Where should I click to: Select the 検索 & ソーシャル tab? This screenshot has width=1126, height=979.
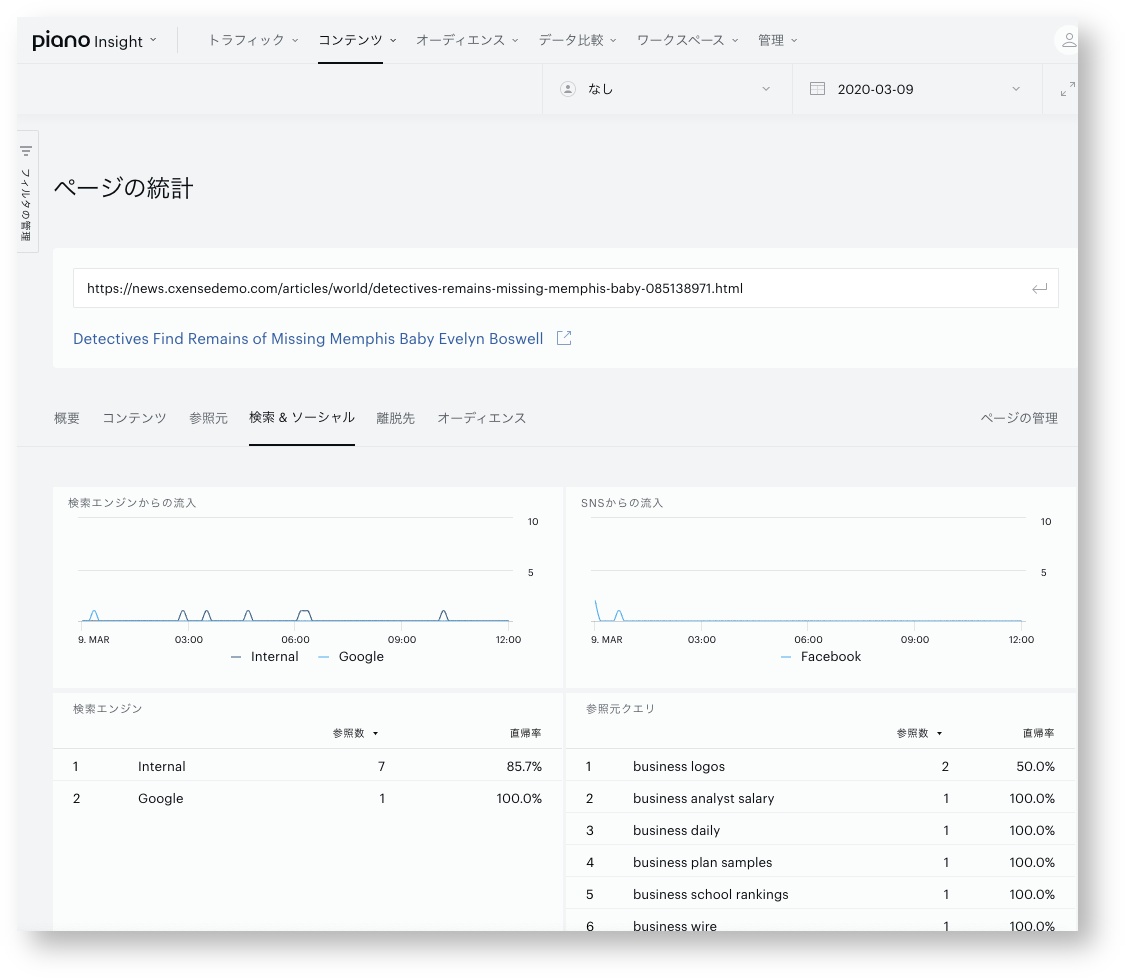302,417
